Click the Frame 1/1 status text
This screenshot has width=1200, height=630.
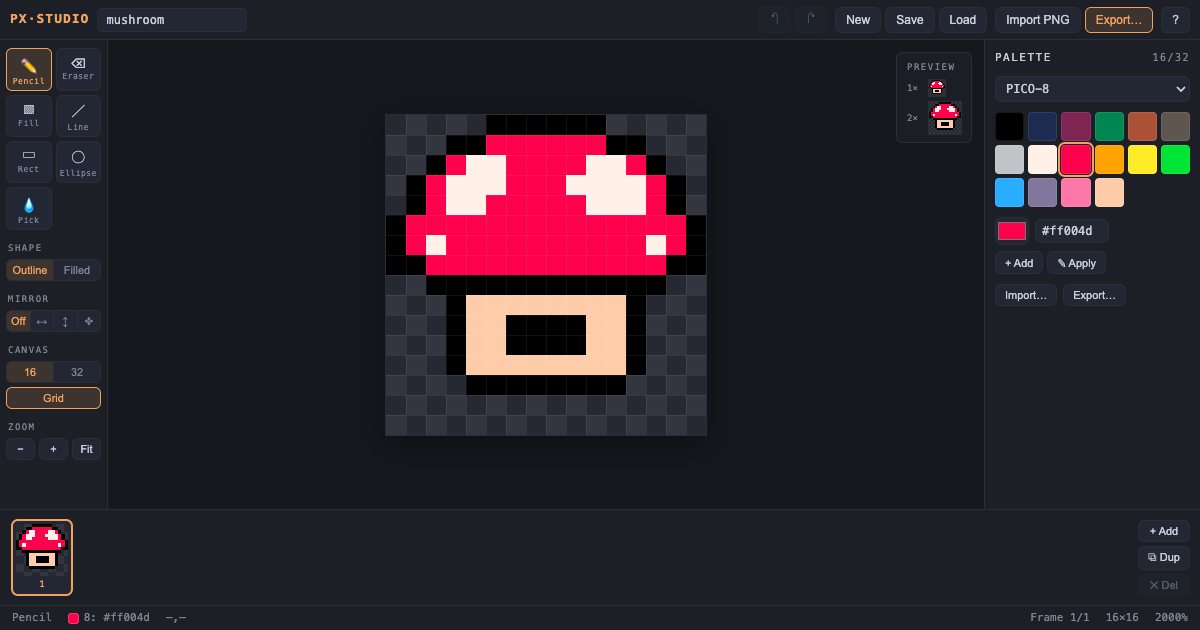pyautogui.click(x=1060, y=618)
